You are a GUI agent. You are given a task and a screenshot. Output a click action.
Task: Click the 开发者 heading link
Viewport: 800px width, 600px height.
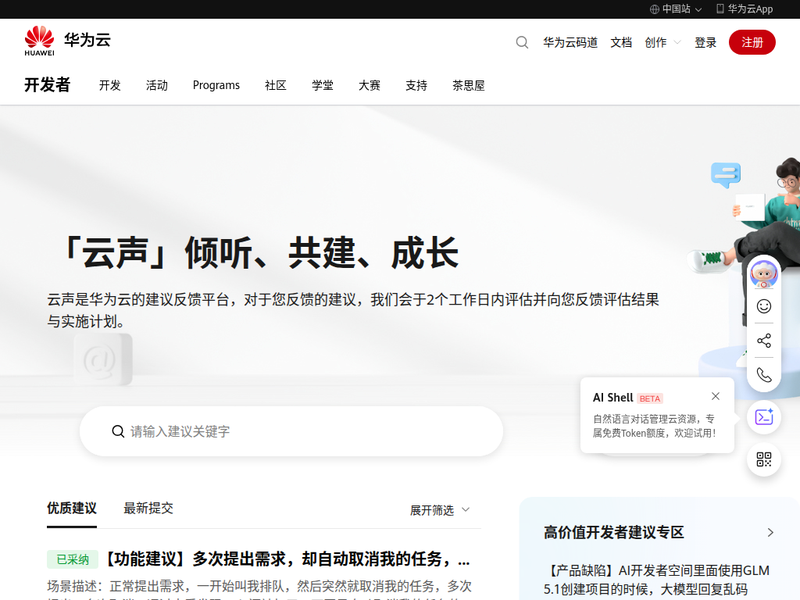click(x=47, y=85)
